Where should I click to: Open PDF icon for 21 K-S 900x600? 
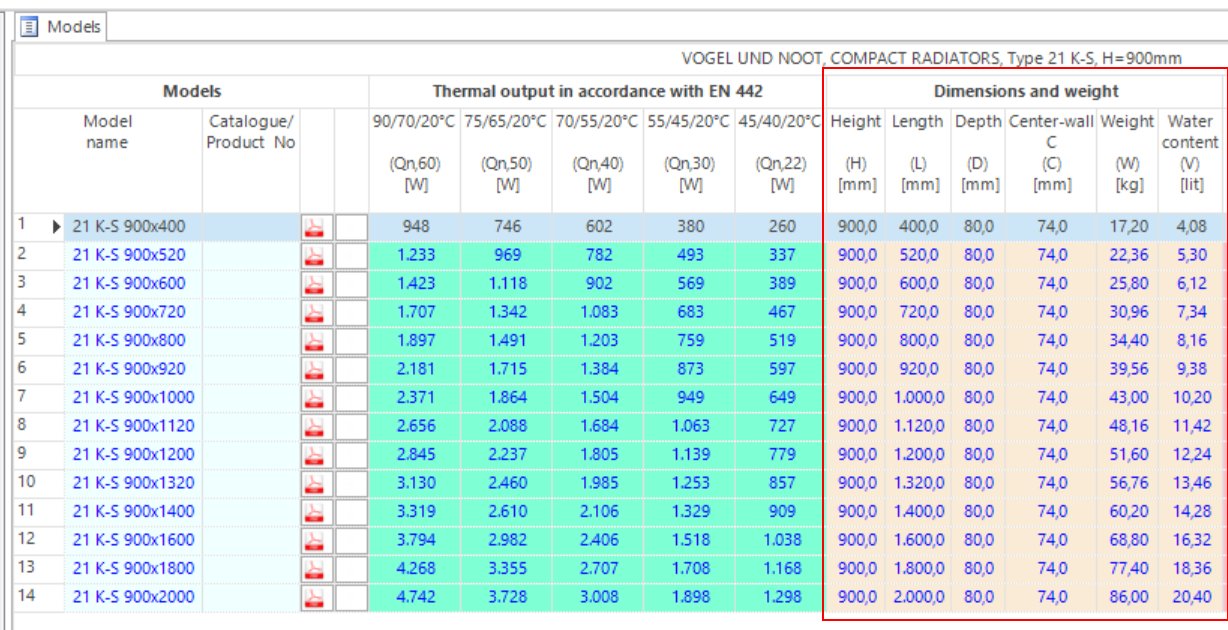(x=315, y=284)
